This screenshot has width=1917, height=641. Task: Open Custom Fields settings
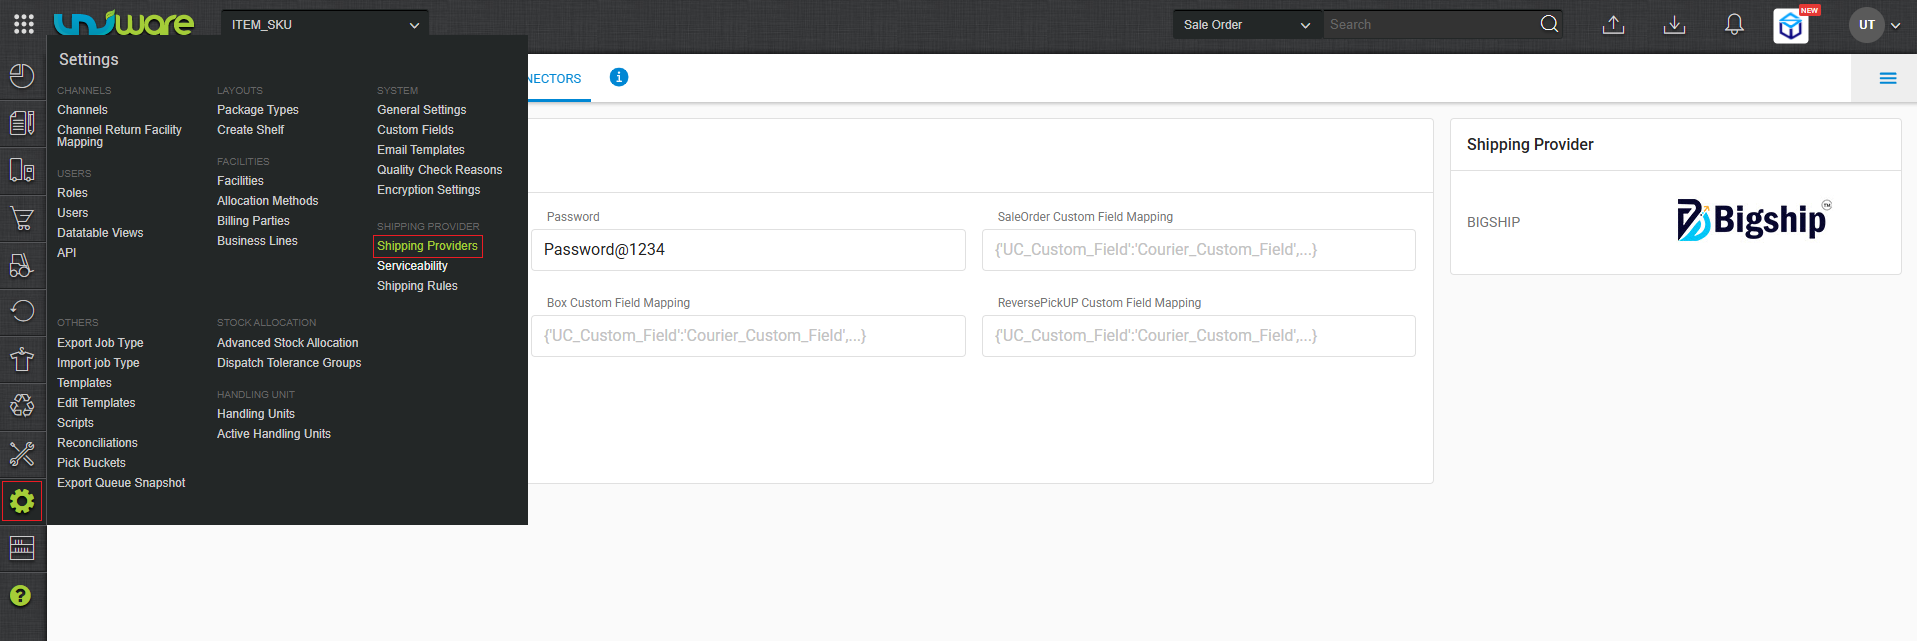(415, 130)
